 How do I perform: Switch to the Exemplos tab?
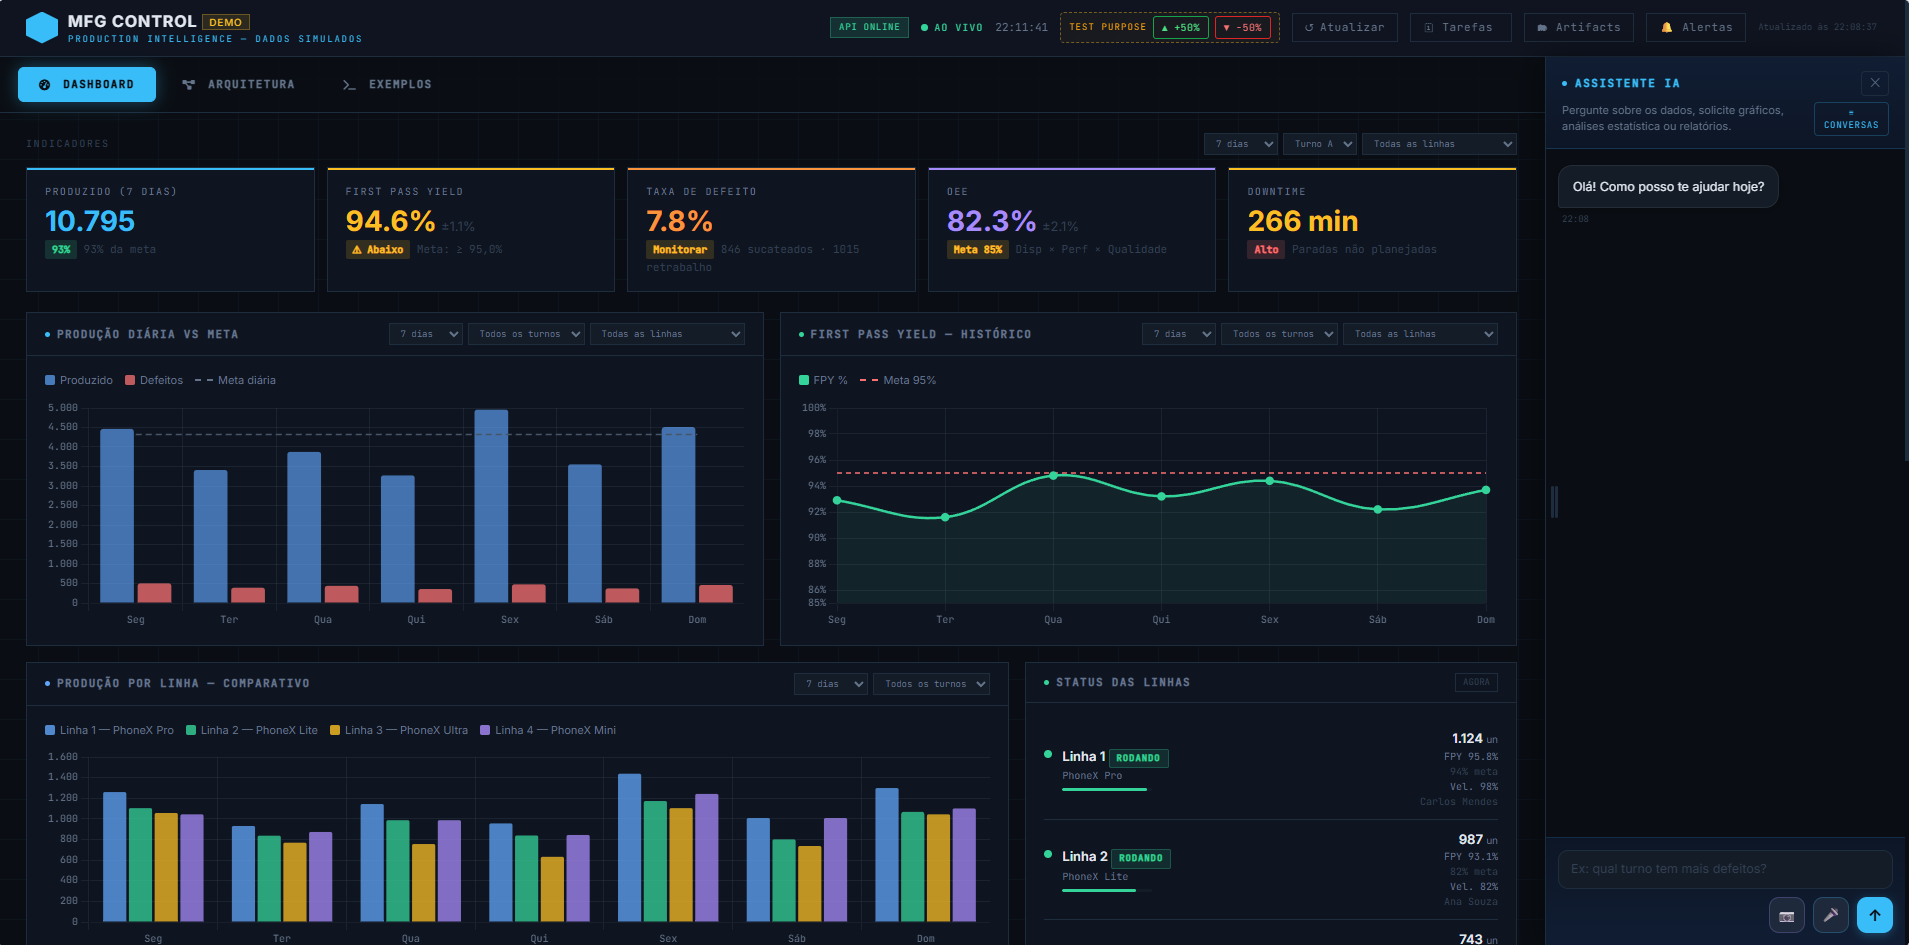click(387, 84)
